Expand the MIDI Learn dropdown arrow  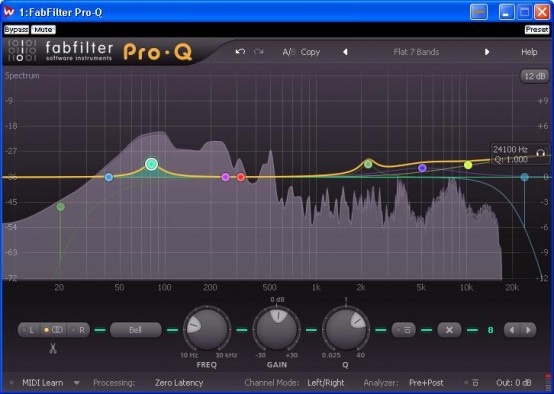(x=76, y=383)
